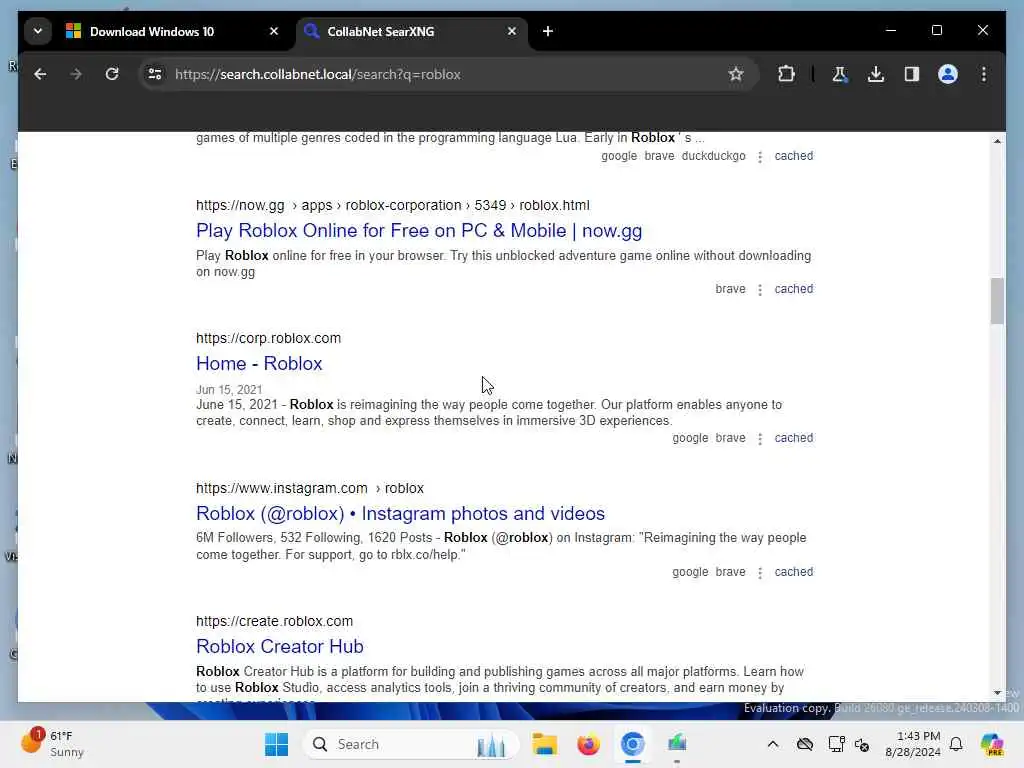Click the page vertical scrollbar thumb
This screenshot has width=1024, height=768.
click(x=997, y=301)
